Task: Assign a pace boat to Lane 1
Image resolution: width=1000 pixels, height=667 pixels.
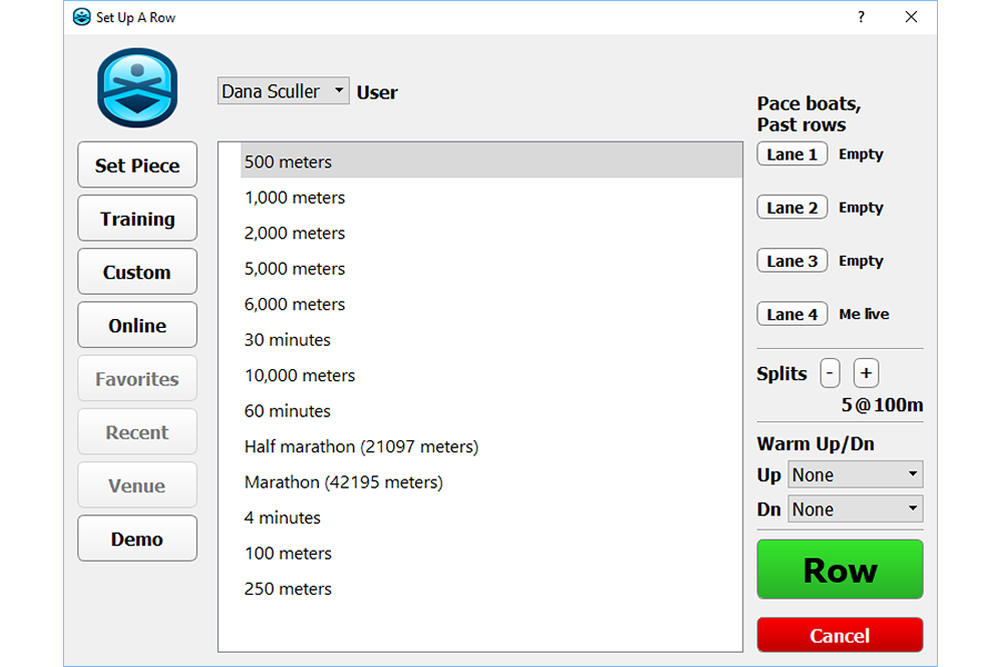Action: pos(792,154)
